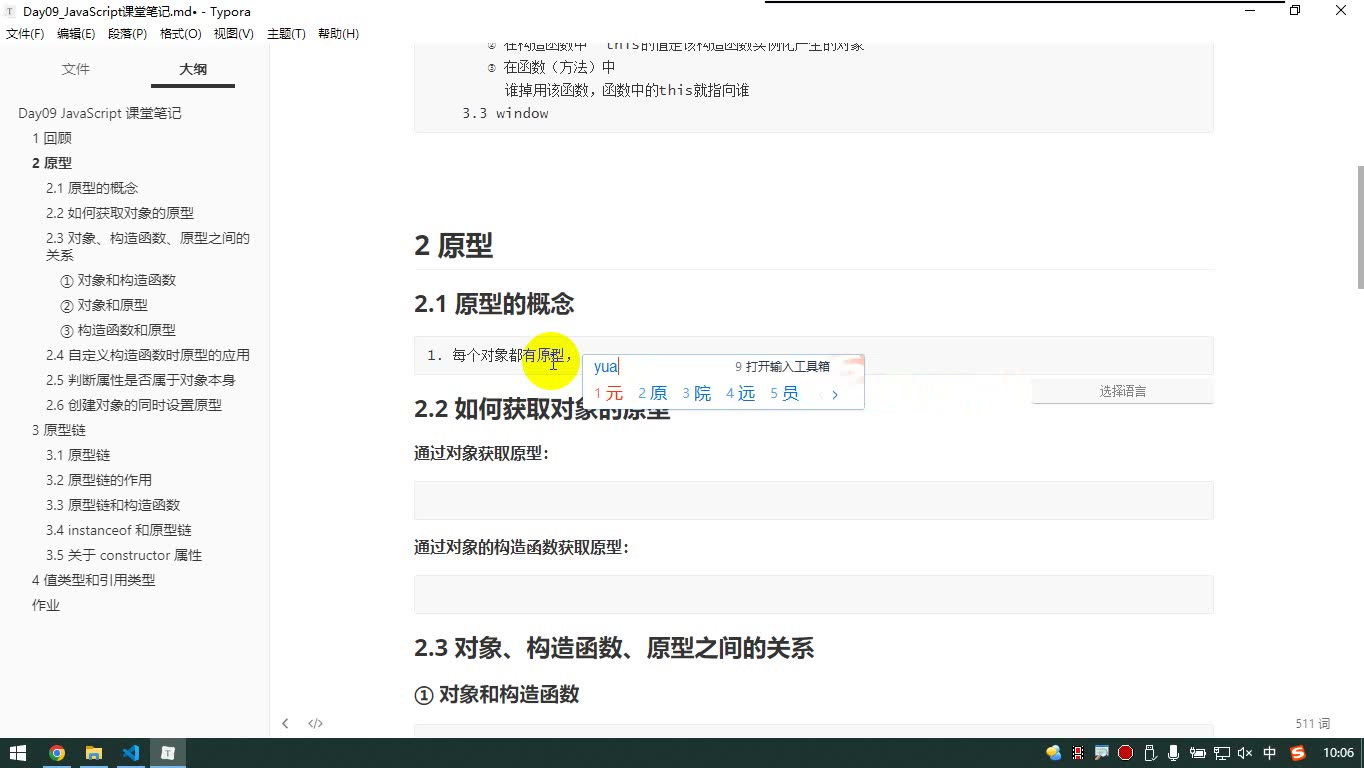Switch to the 文件 sidebar tab
This screenshot has height=768, width=1364.
click(x=76, y=69)
